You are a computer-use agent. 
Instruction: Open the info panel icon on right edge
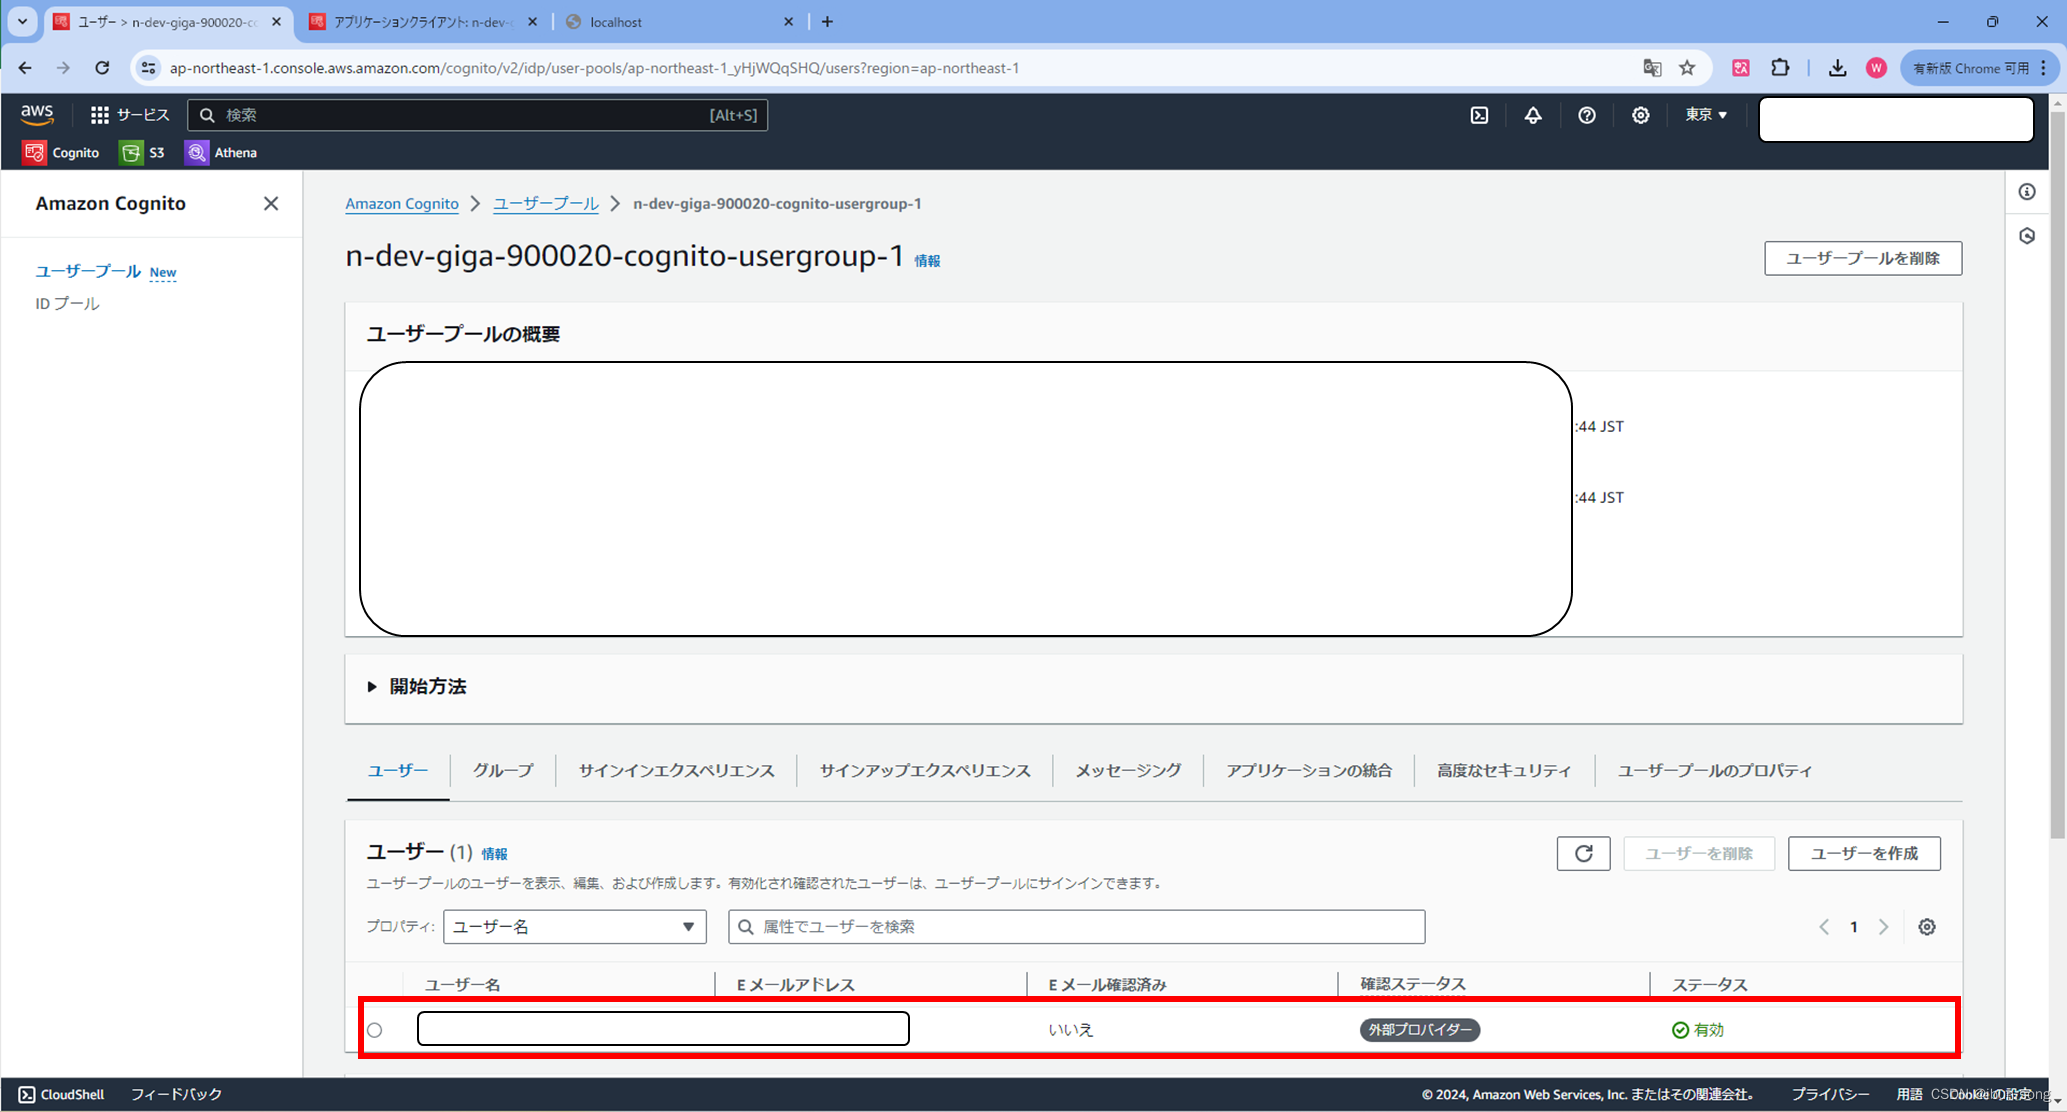coord(2027,191)
